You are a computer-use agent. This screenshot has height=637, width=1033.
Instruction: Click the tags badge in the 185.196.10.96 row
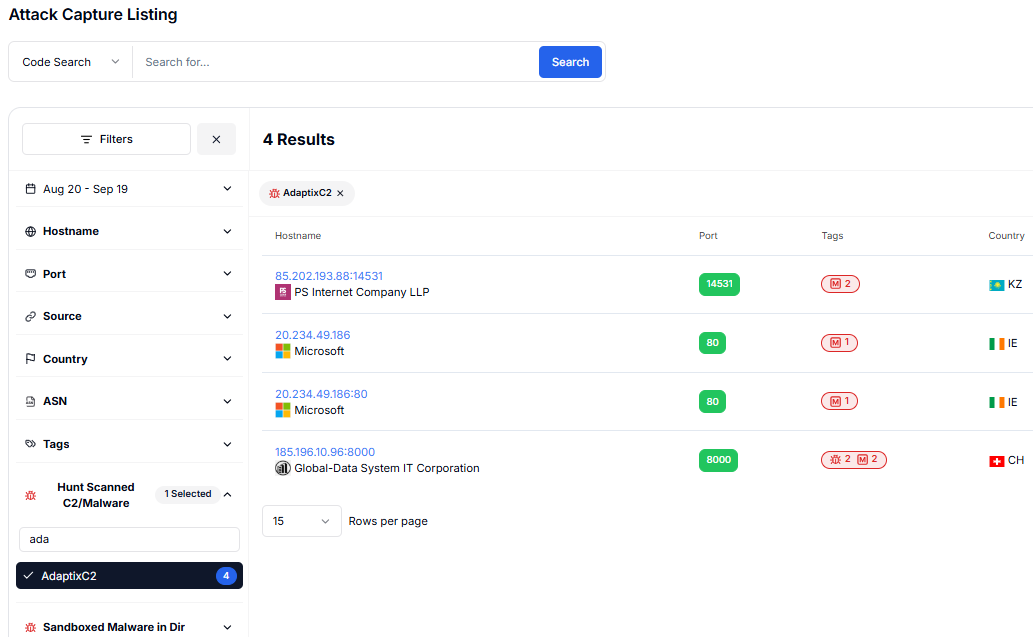pyautogui.click(x=853, y=460)
